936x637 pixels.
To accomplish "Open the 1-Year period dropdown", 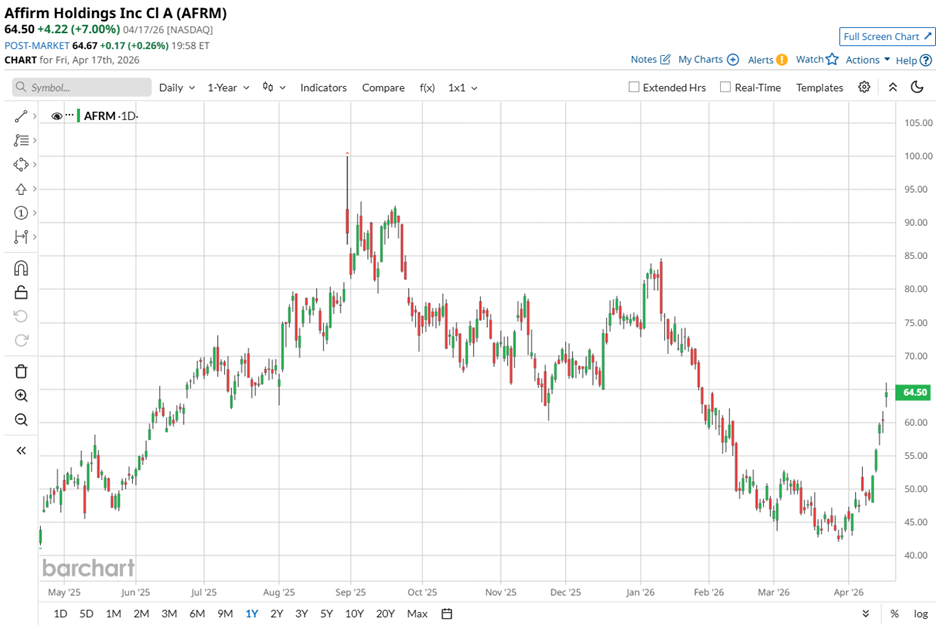I will (x=228, y=87).
